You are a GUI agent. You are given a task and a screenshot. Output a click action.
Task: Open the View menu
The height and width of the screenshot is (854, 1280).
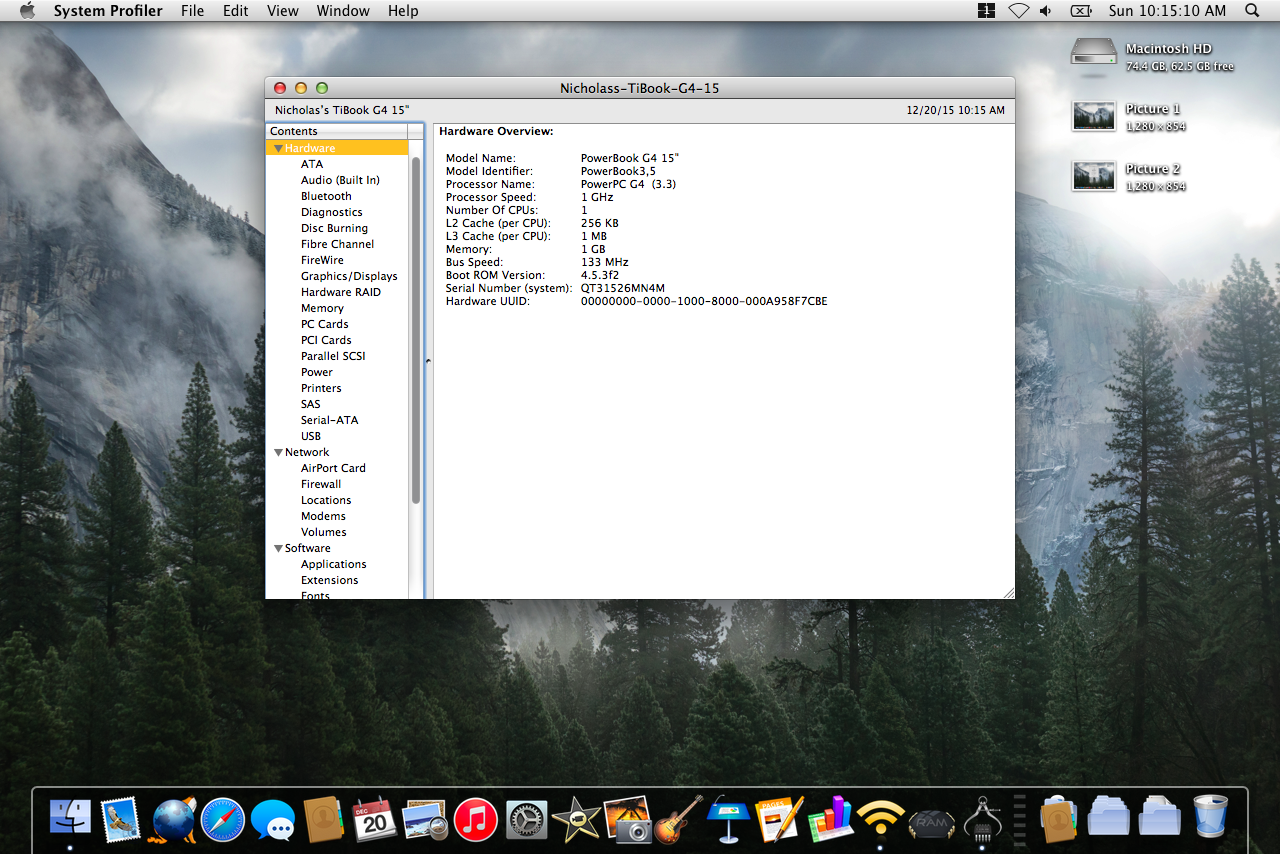coord(283,11)
